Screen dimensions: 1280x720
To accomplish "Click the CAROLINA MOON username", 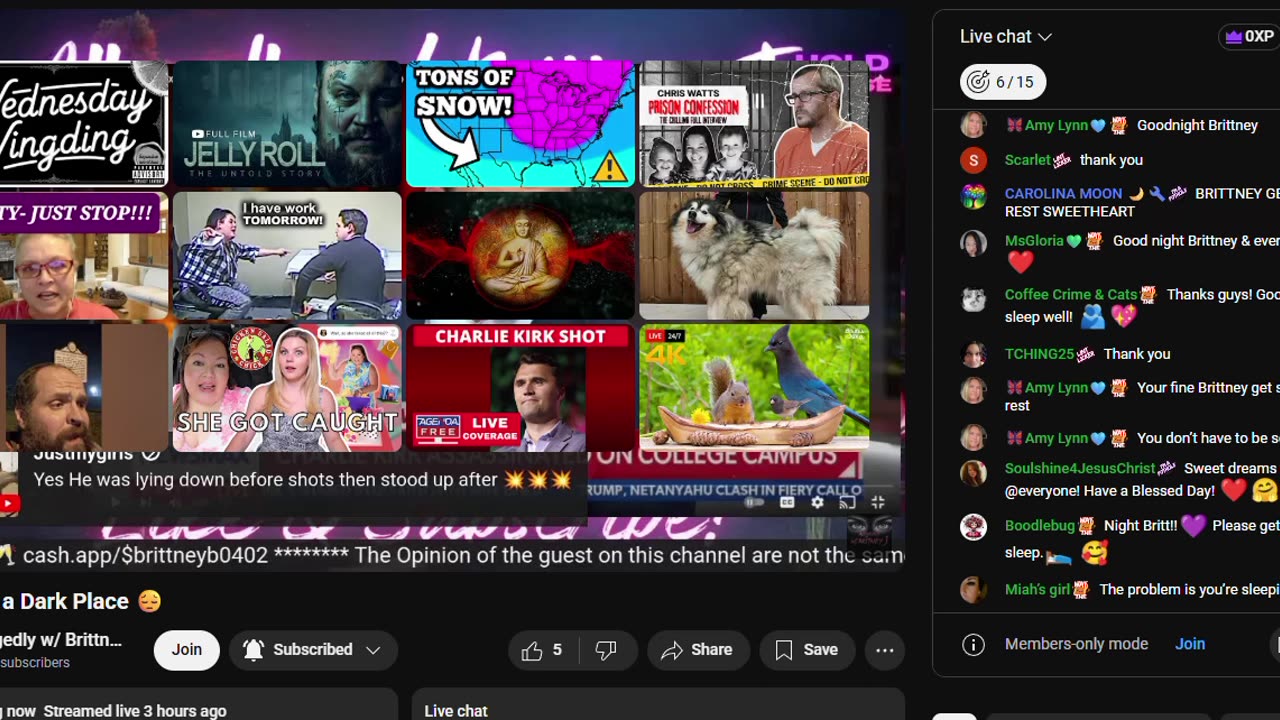I will tap(1063, 194).
